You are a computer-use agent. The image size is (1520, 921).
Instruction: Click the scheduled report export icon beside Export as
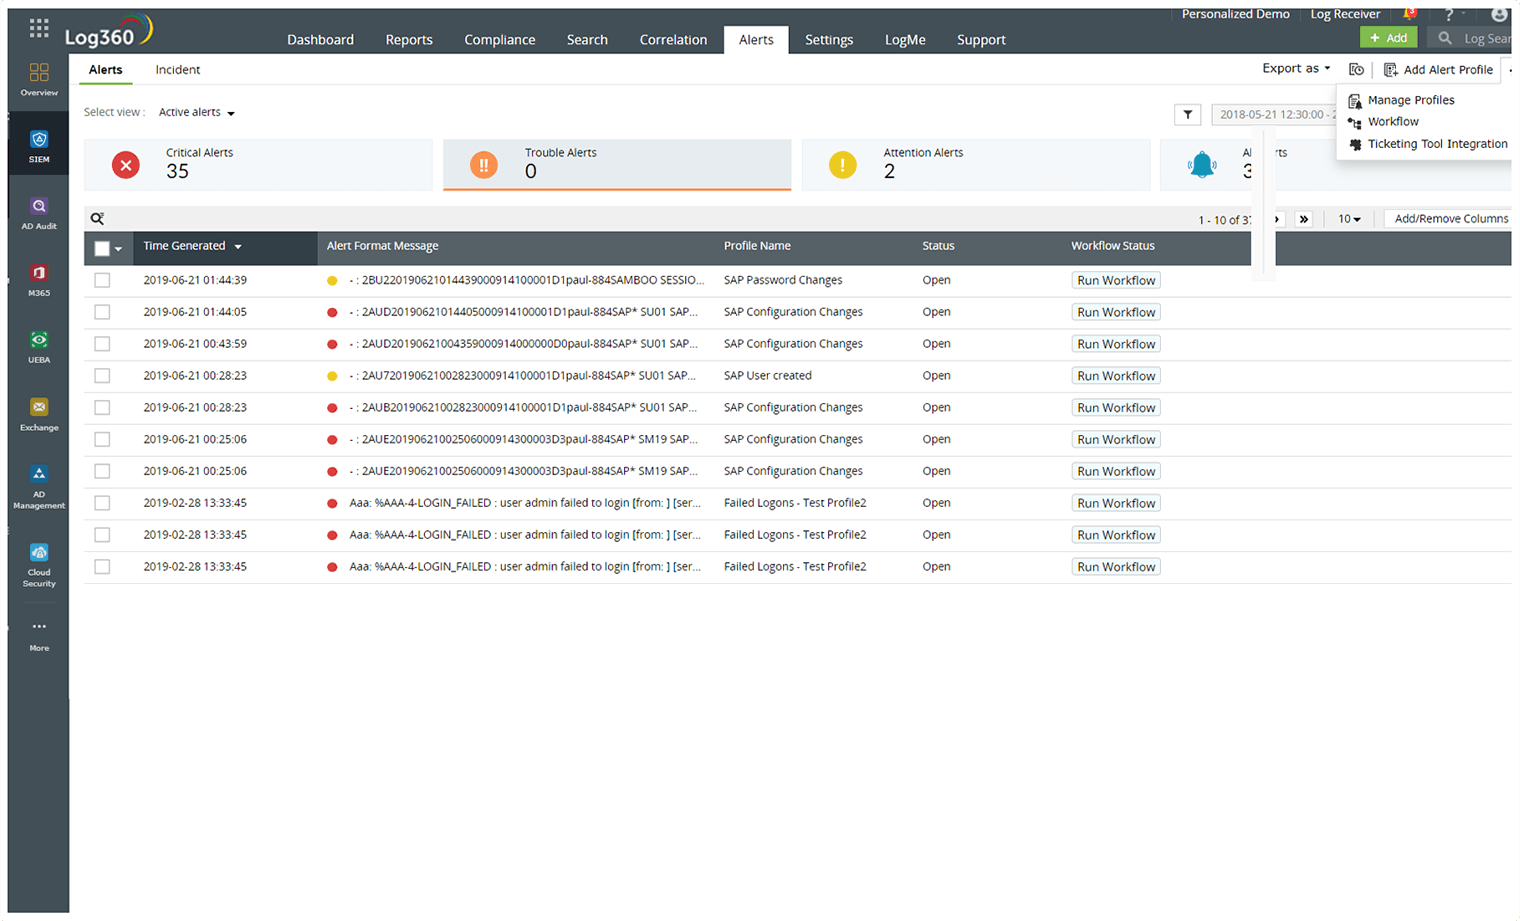[x=1356, y=69]
